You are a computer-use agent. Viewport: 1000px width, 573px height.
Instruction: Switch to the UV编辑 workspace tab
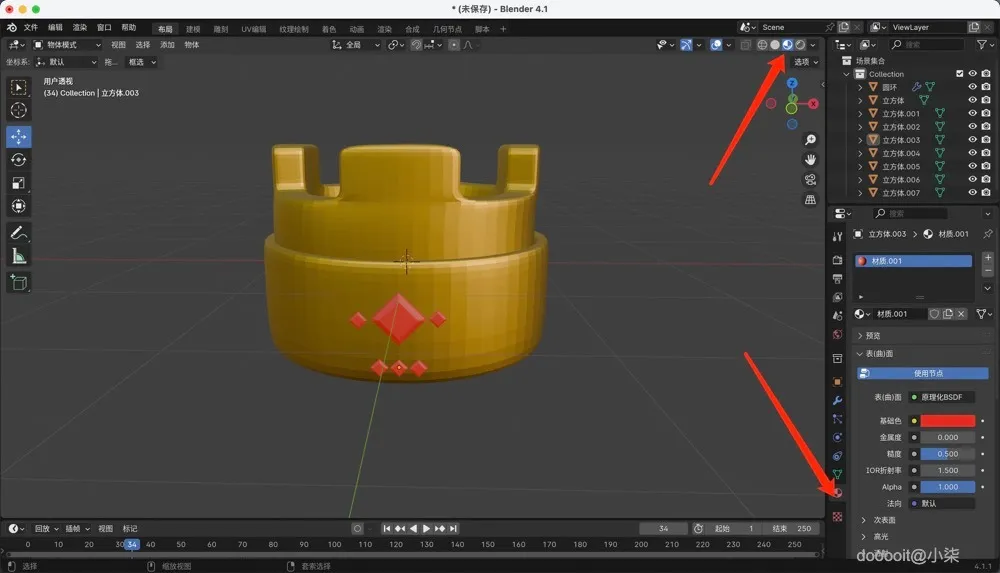[x=253, y=29]
